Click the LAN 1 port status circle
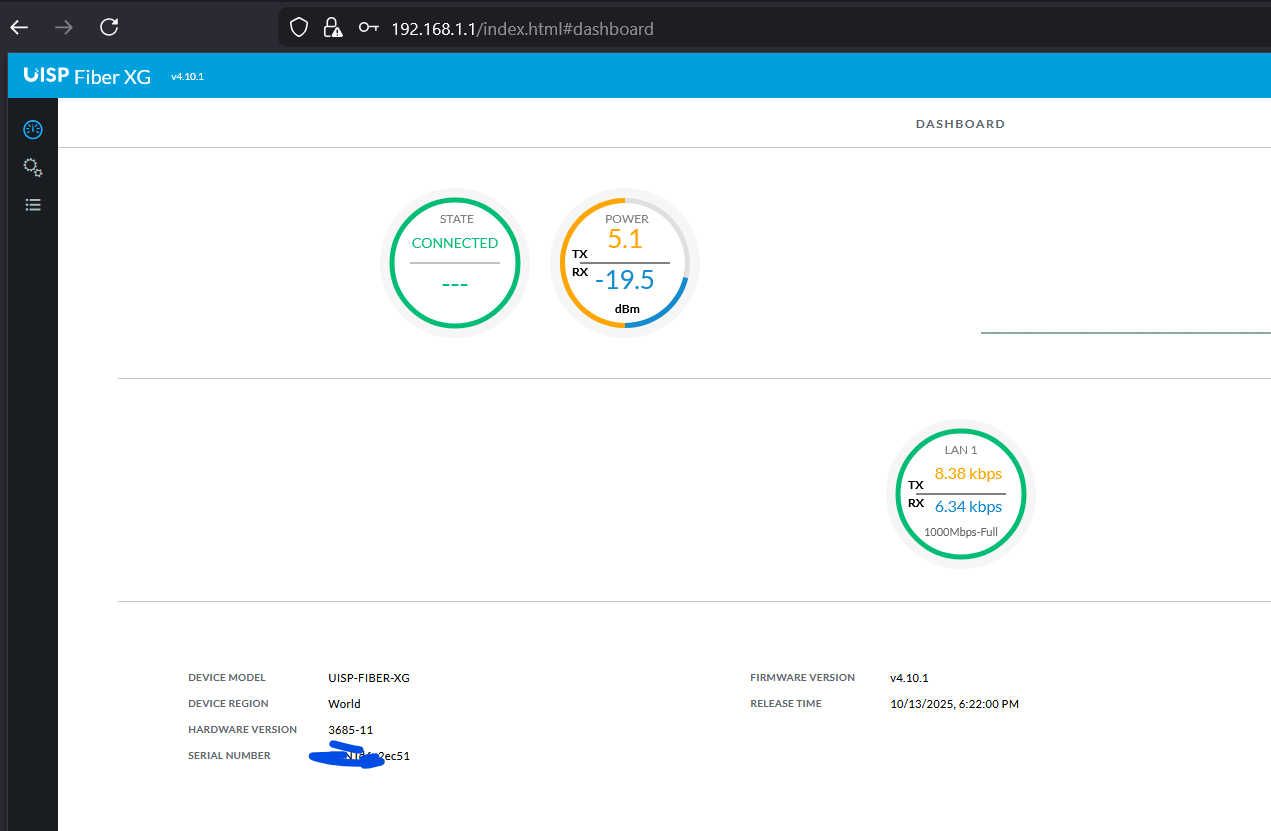This screenshot has width=1271, height=831. coord(960,494)
